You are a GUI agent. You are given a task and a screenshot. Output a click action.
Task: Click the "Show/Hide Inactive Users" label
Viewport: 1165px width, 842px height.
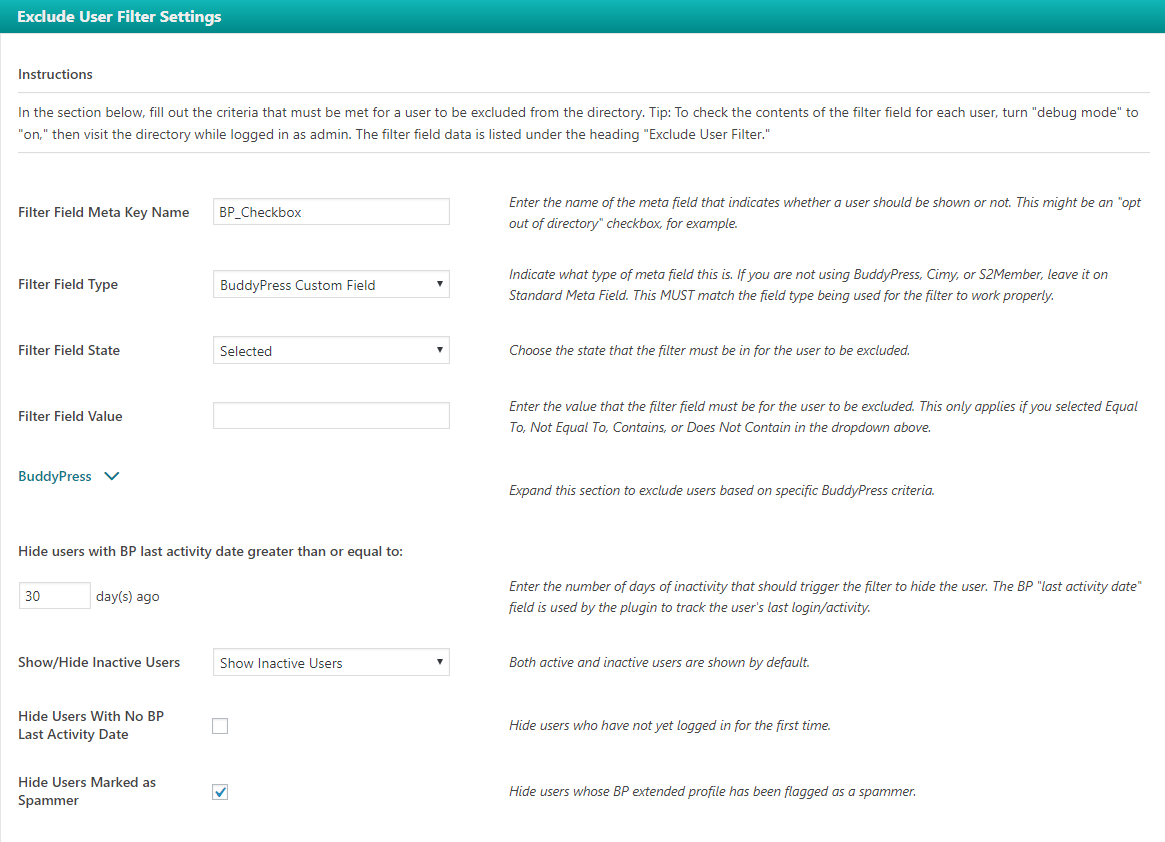(99, 663)
